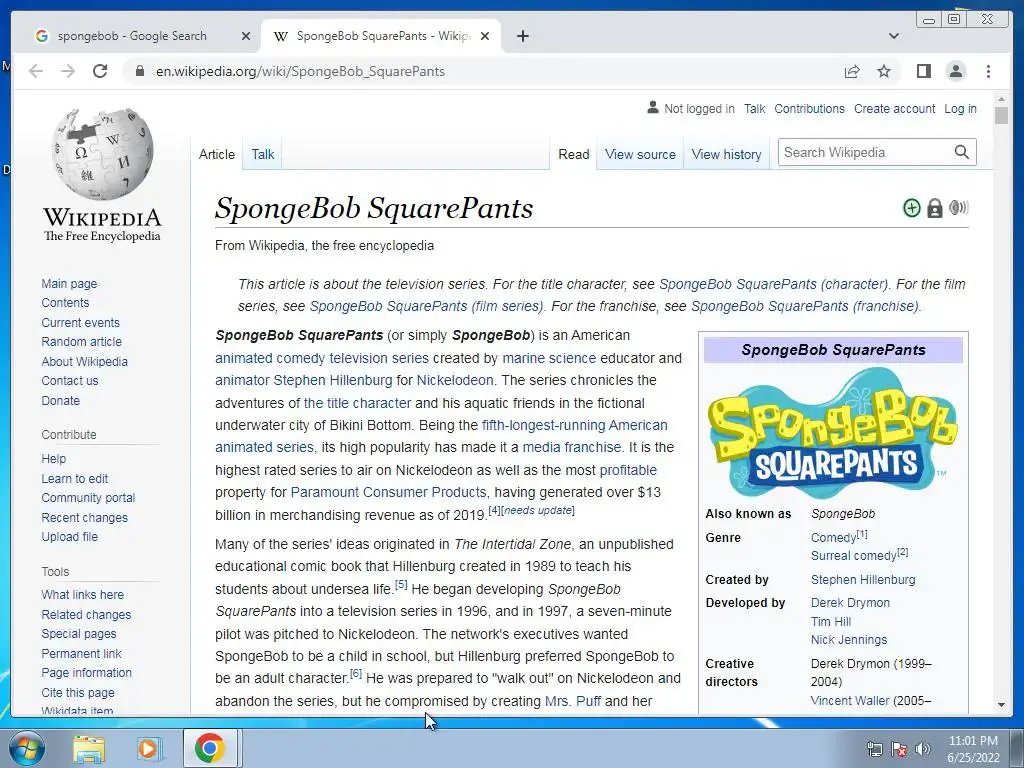Screen dimensions: 1024x768
Task: Click the Create account link
Action: click(x=895, y=108)
